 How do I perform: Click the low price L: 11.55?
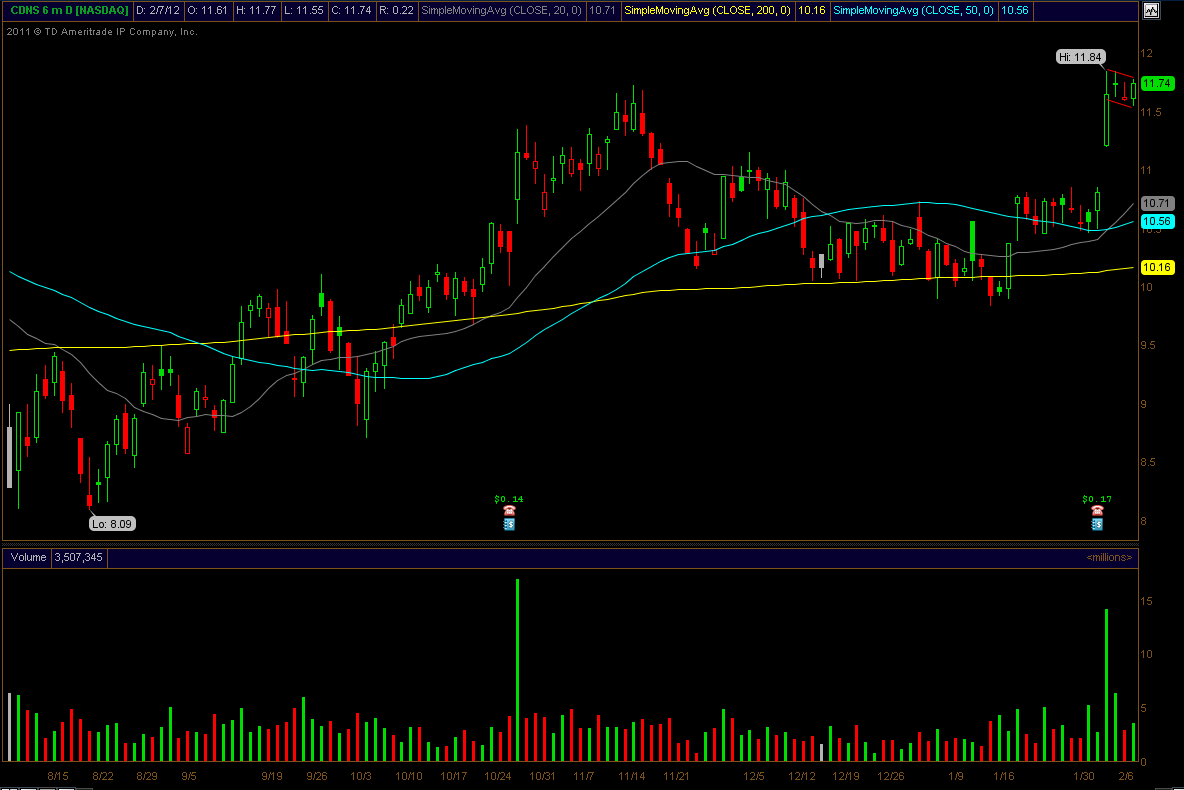(x=304, y=11)
